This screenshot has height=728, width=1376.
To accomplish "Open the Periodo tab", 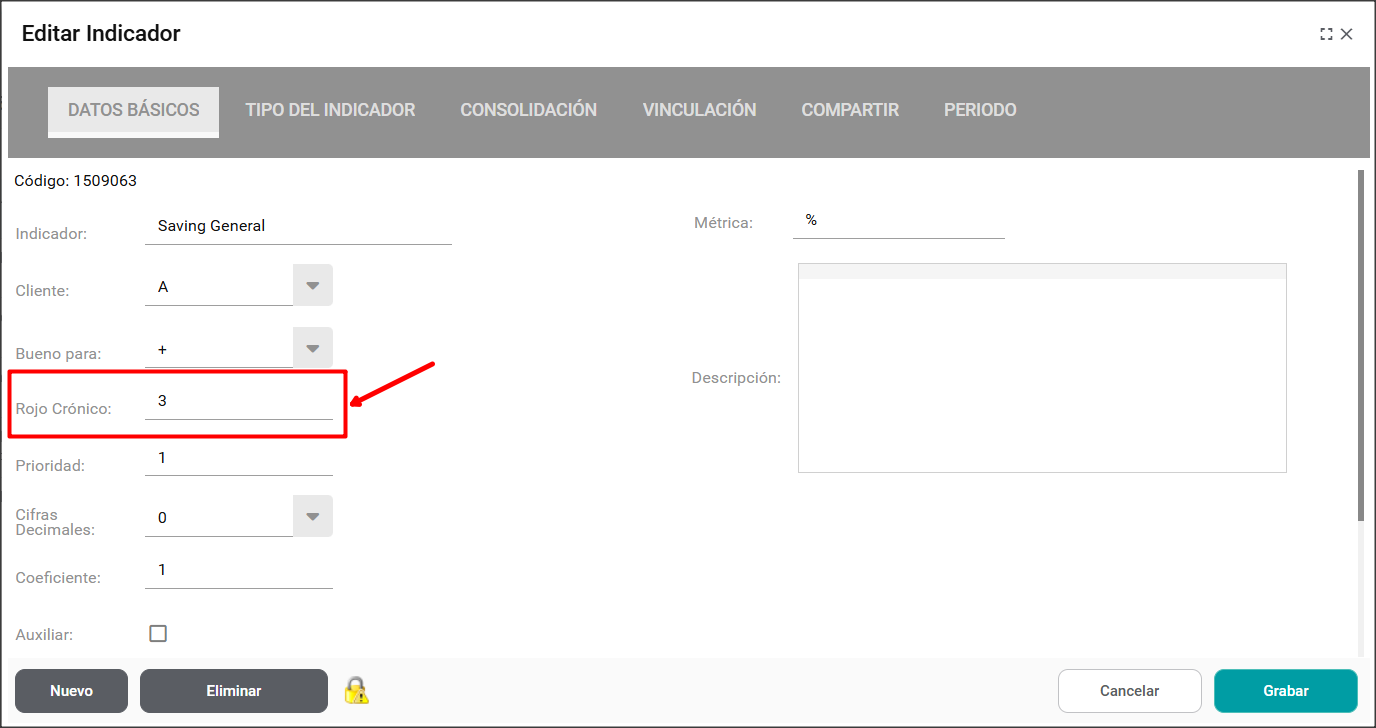I will pos(980,110).
